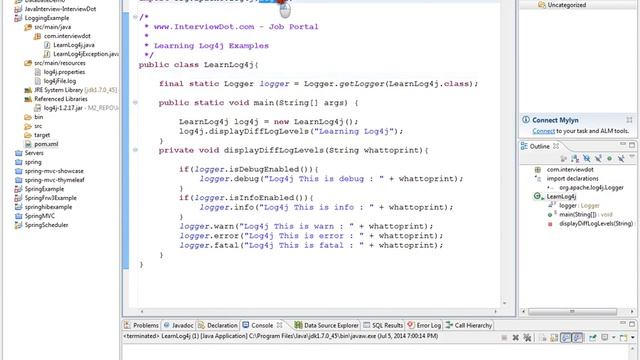Open the display selected console dropdown arrow

tap(613, 338)
